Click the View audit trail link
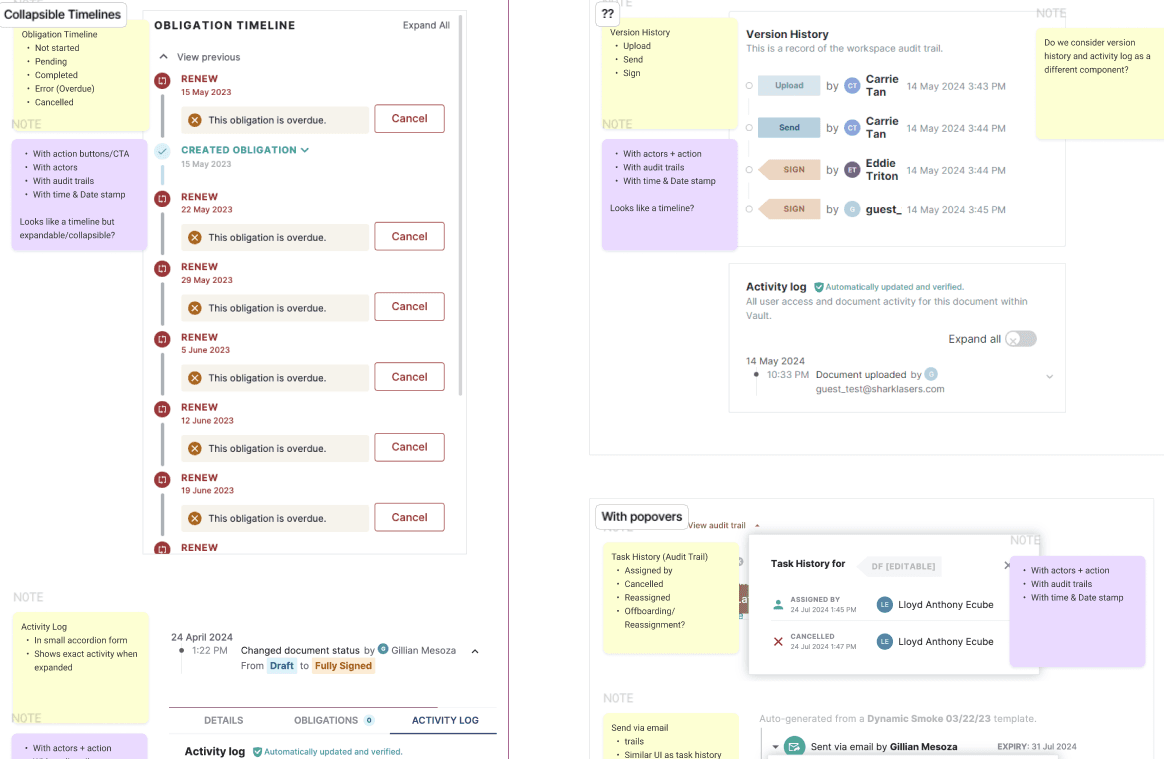This screenshot has height=759, width=1164. (716, 525)
